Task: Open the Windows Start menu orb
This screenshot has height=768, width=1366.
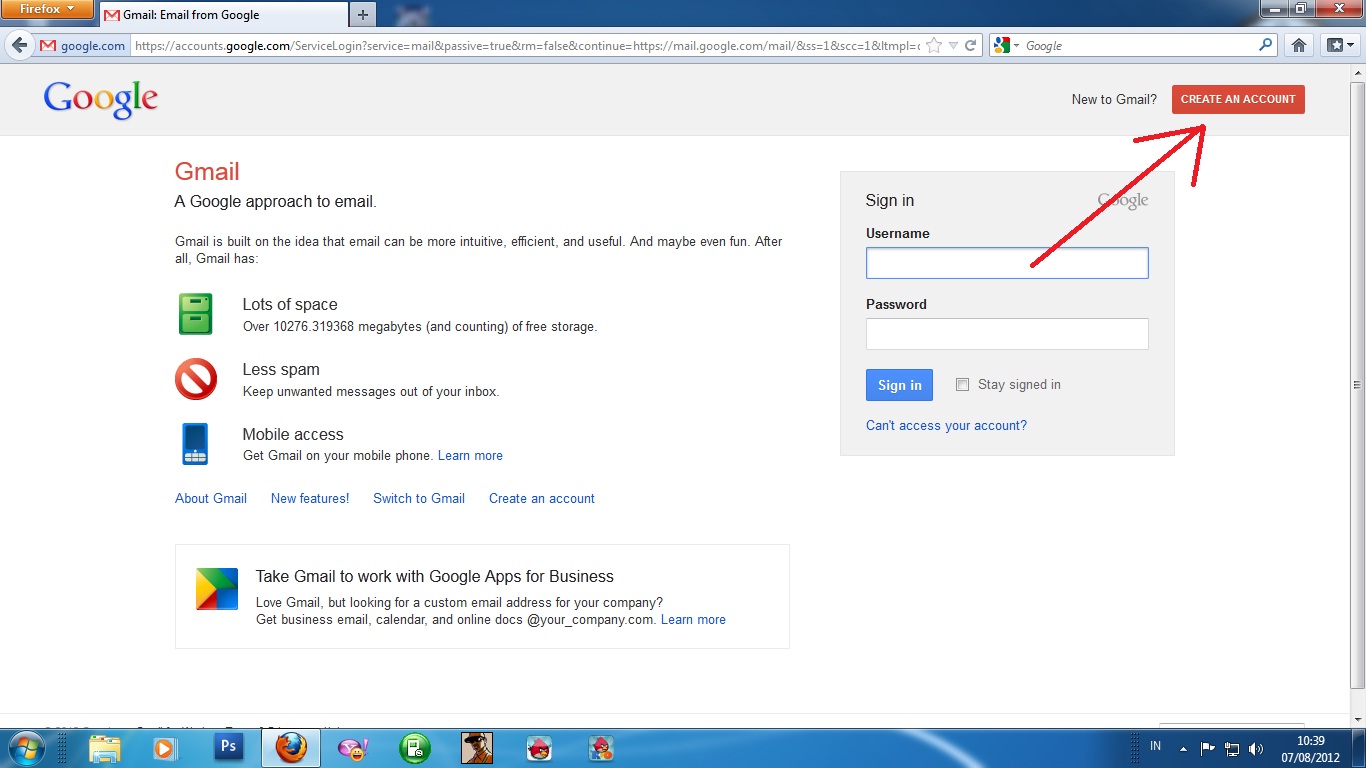Action: [x=27, y=748]
